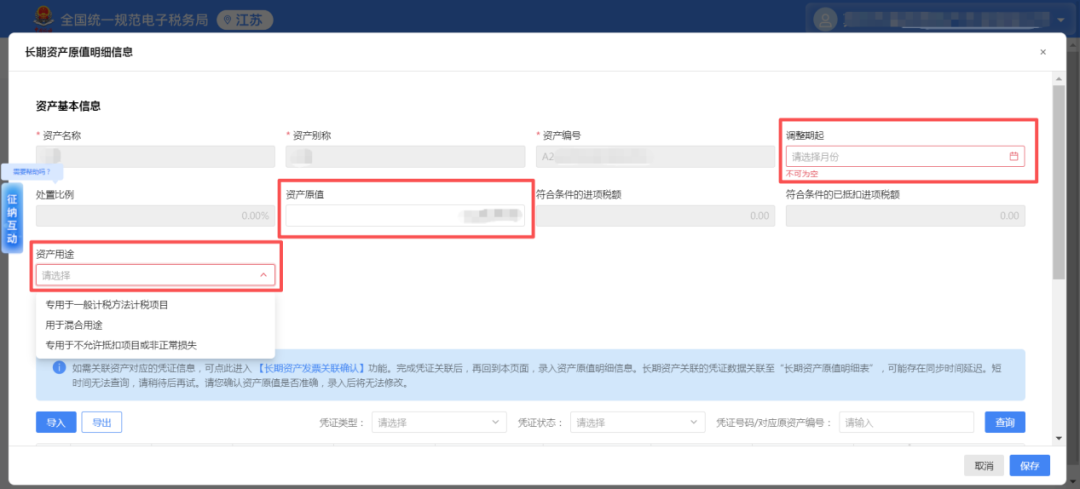Click the 凭证号码/对应原资产编号 input field
Viewport: 1080px width, 489px height.
906,422
